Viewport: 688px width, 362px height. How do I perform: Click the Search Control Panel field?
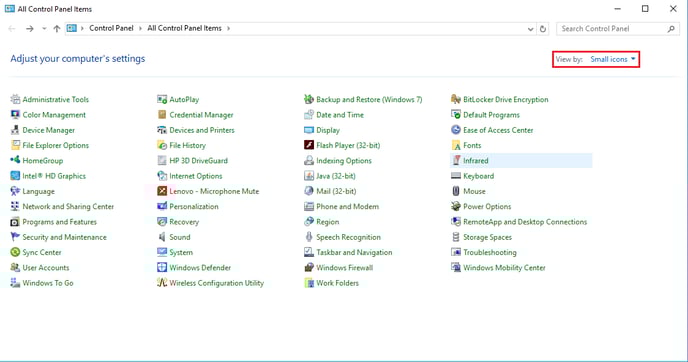(x=617, y=29)
